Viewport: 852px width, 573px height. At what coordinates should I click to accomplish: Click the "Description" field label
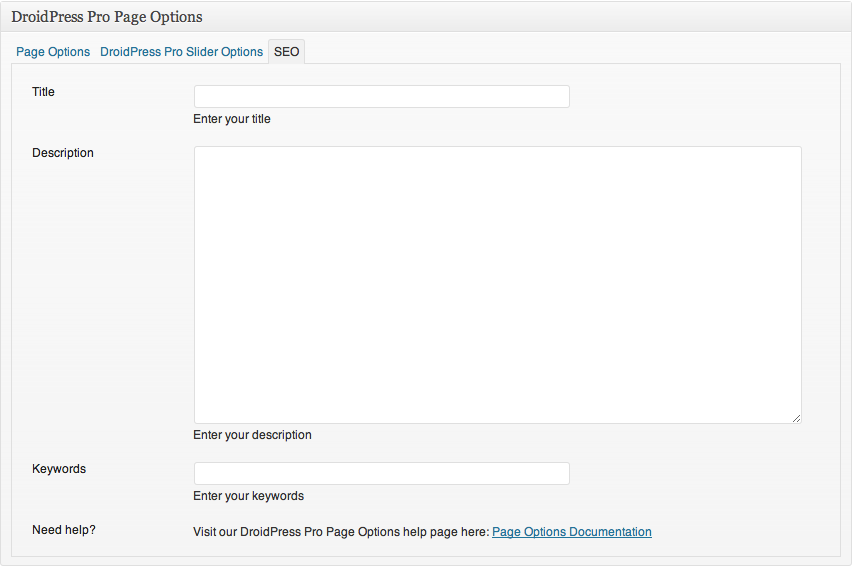[62, 153]
